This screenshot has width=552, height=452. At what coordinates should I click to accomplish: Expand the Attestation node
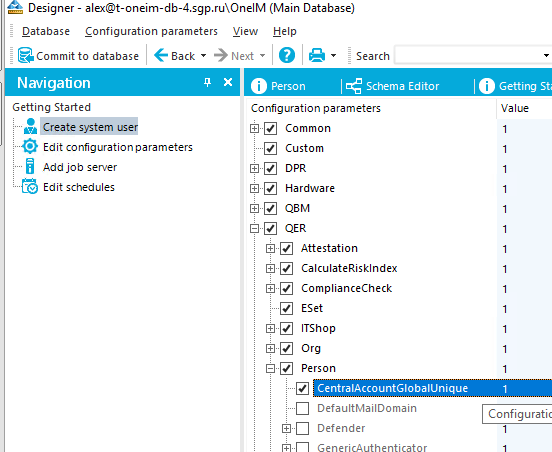click(270, 249)
